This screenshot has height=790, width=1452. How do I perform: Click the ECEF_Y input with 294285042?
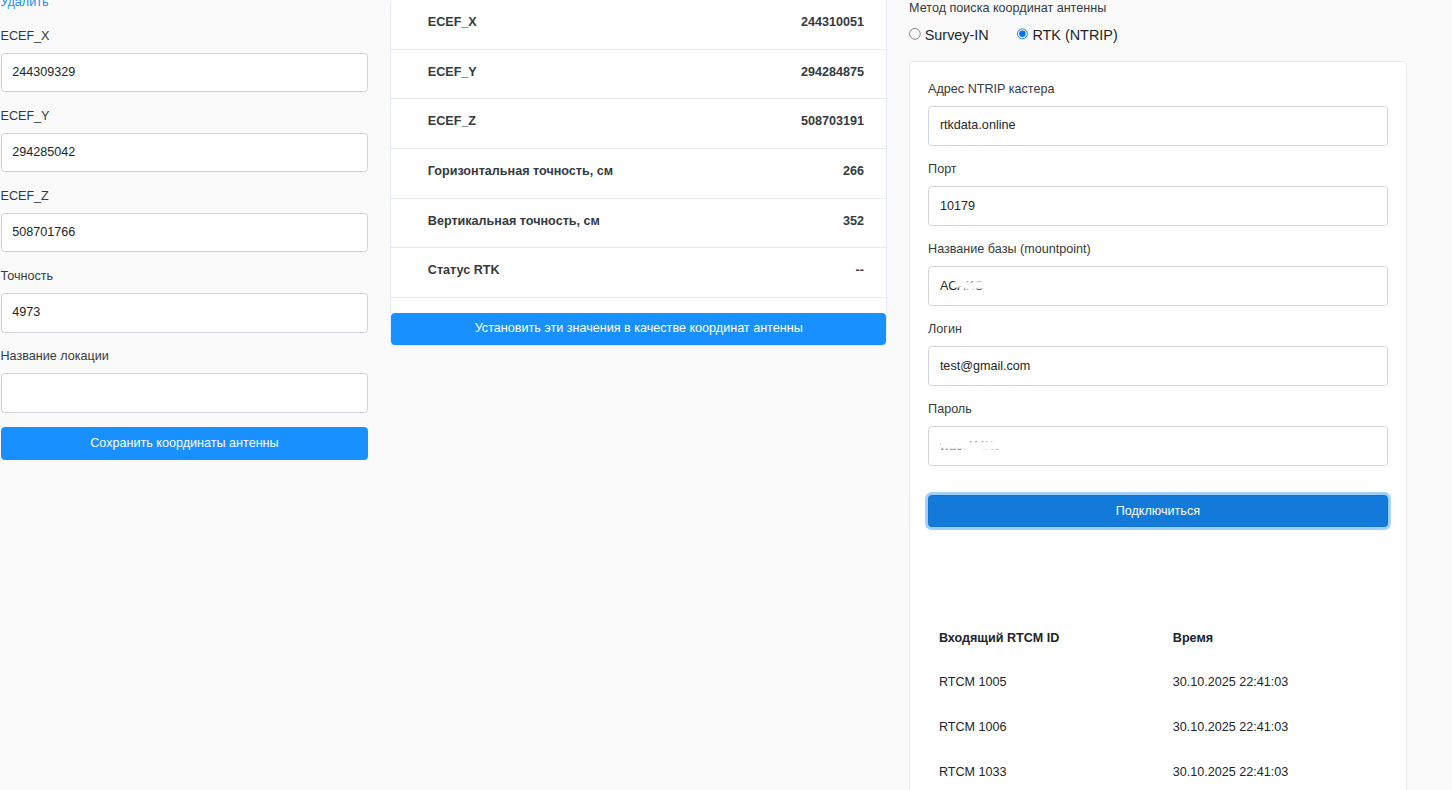pyautogui.click(x=184, y=152)
